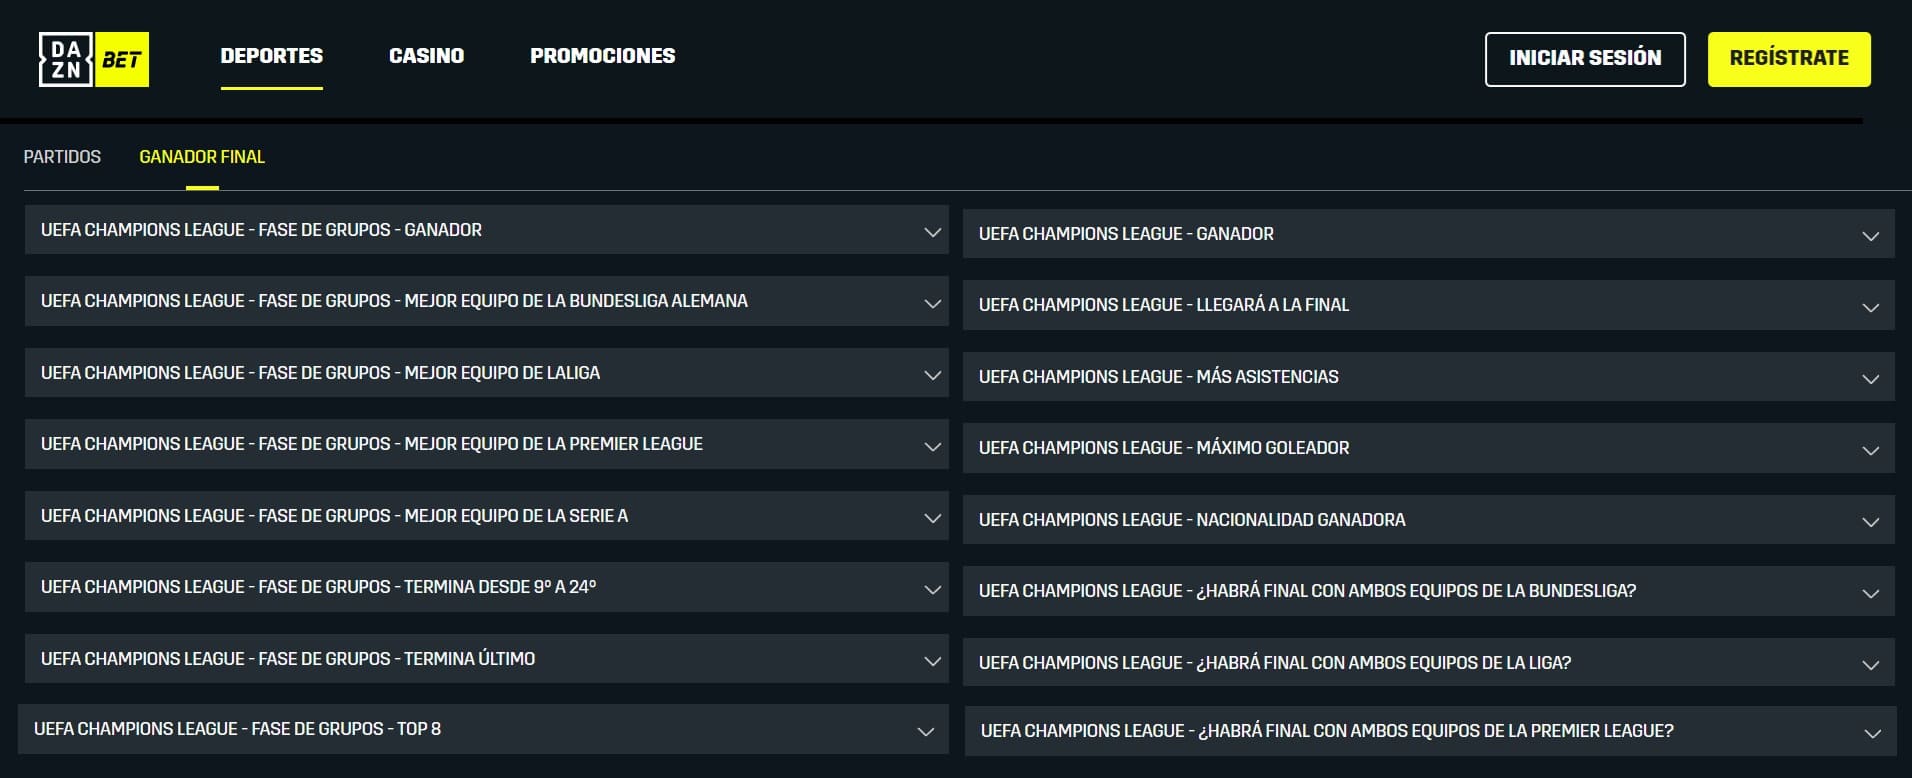Open the Casino section
This screenshot has height=778, width=1912.
click(x=426, y=56)
